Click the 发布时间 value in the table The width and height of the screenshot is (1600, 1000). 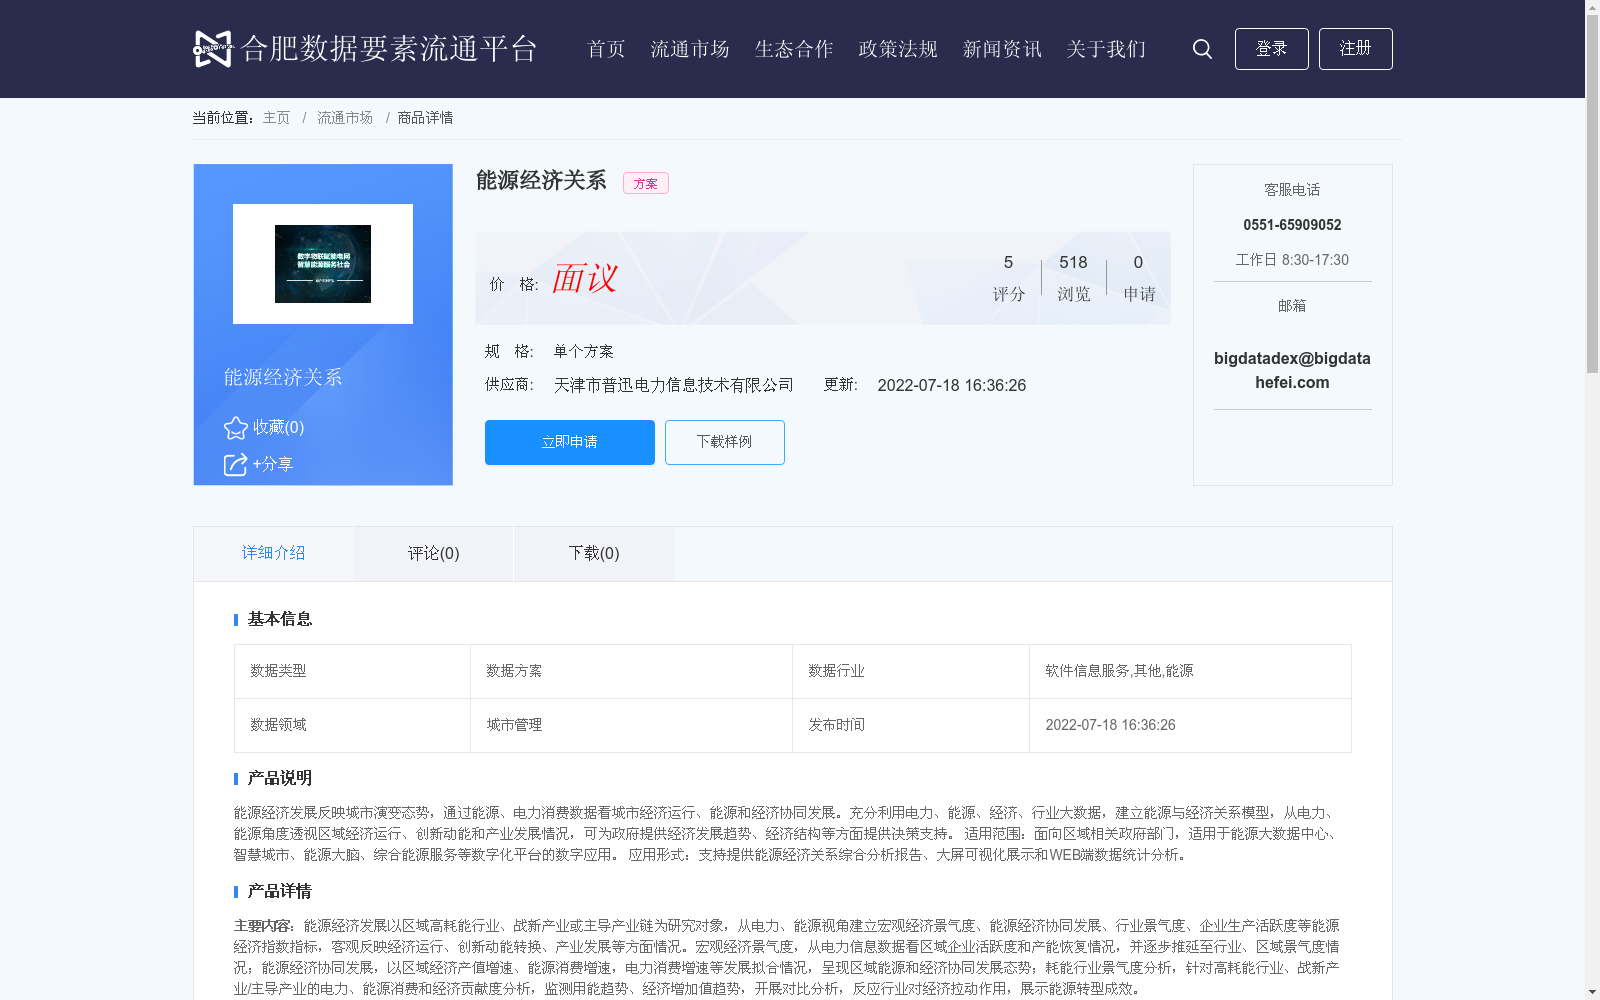pos(1190,725)
